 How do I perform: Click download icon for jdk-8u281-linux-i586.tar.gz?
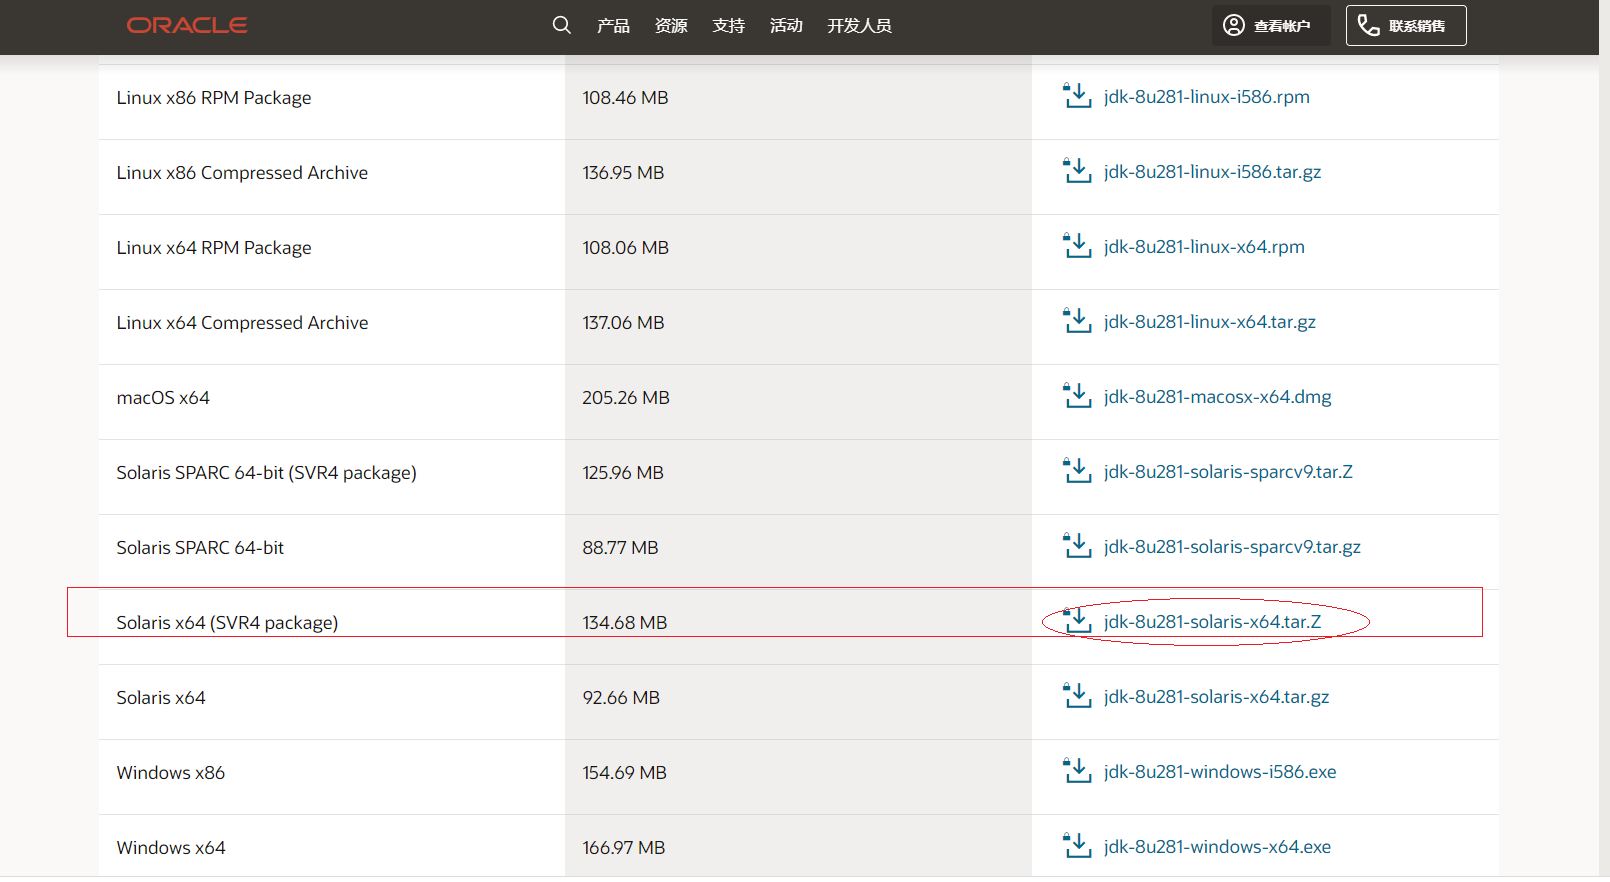[x=1077, y=171]
